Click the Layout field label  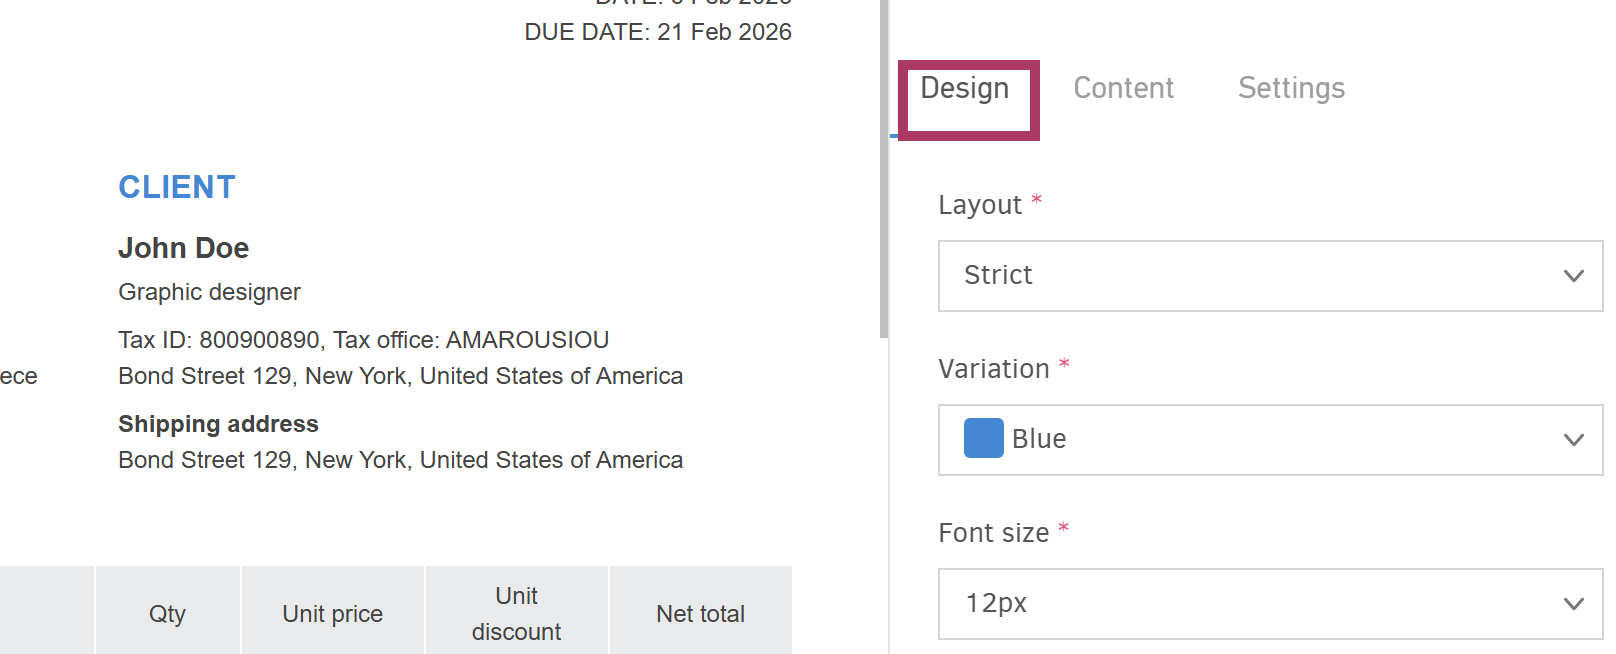979,205
